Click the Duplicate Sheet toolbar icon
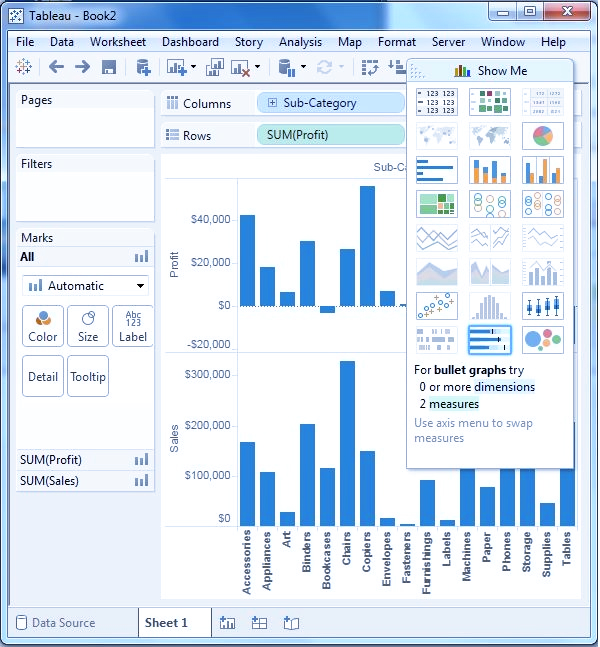The height and width of the screenshot is (647, 600). (x=215, y=67)
